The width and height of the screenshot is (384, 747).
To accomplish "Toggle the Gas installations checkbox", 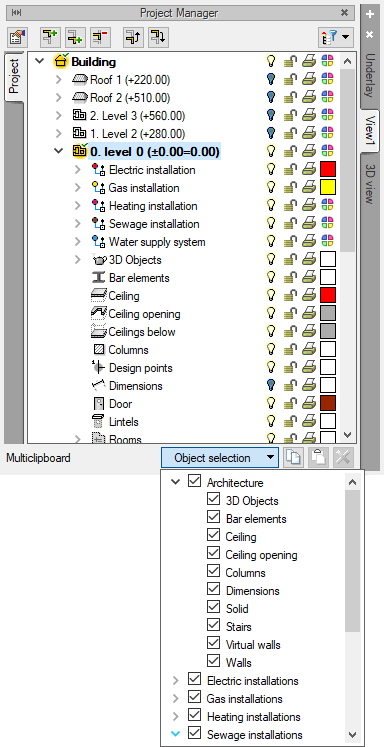I will point(194,698).
